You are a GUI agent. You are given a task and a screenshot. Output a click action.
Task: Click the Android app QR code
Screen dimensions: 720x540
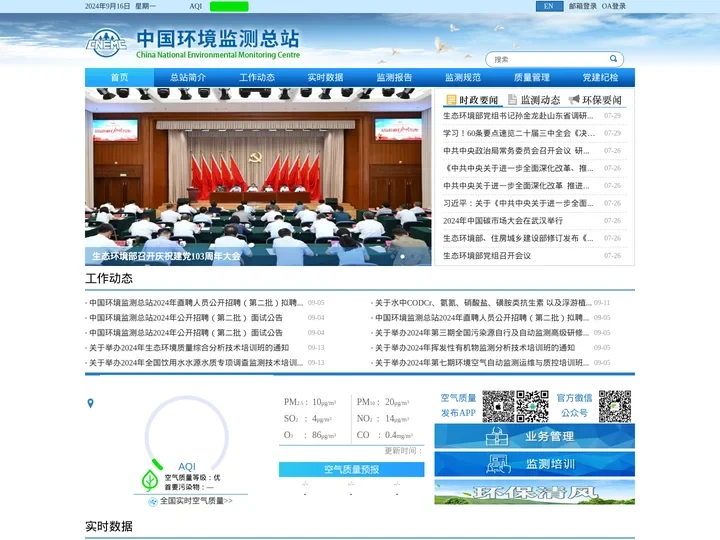[x=533, y=406]
